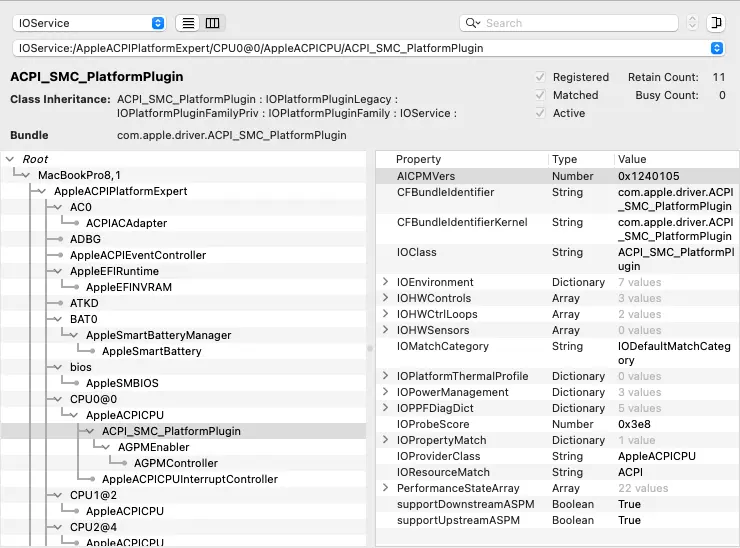Open the IOService plane dropdown
Image resolution: width=740 pixels, height=548 pixels.
point(89,23)
